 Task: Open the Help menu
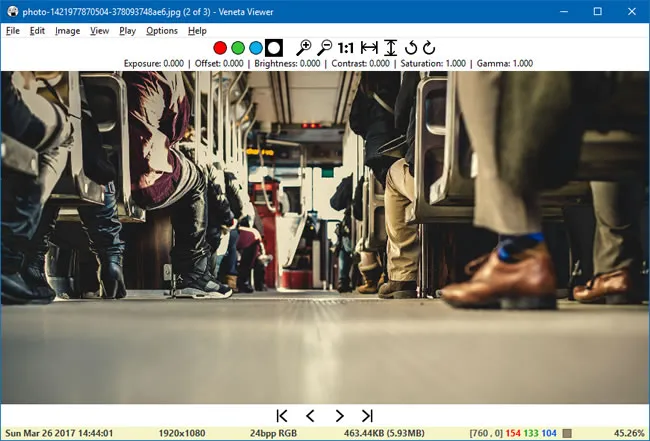click(197, 31)
